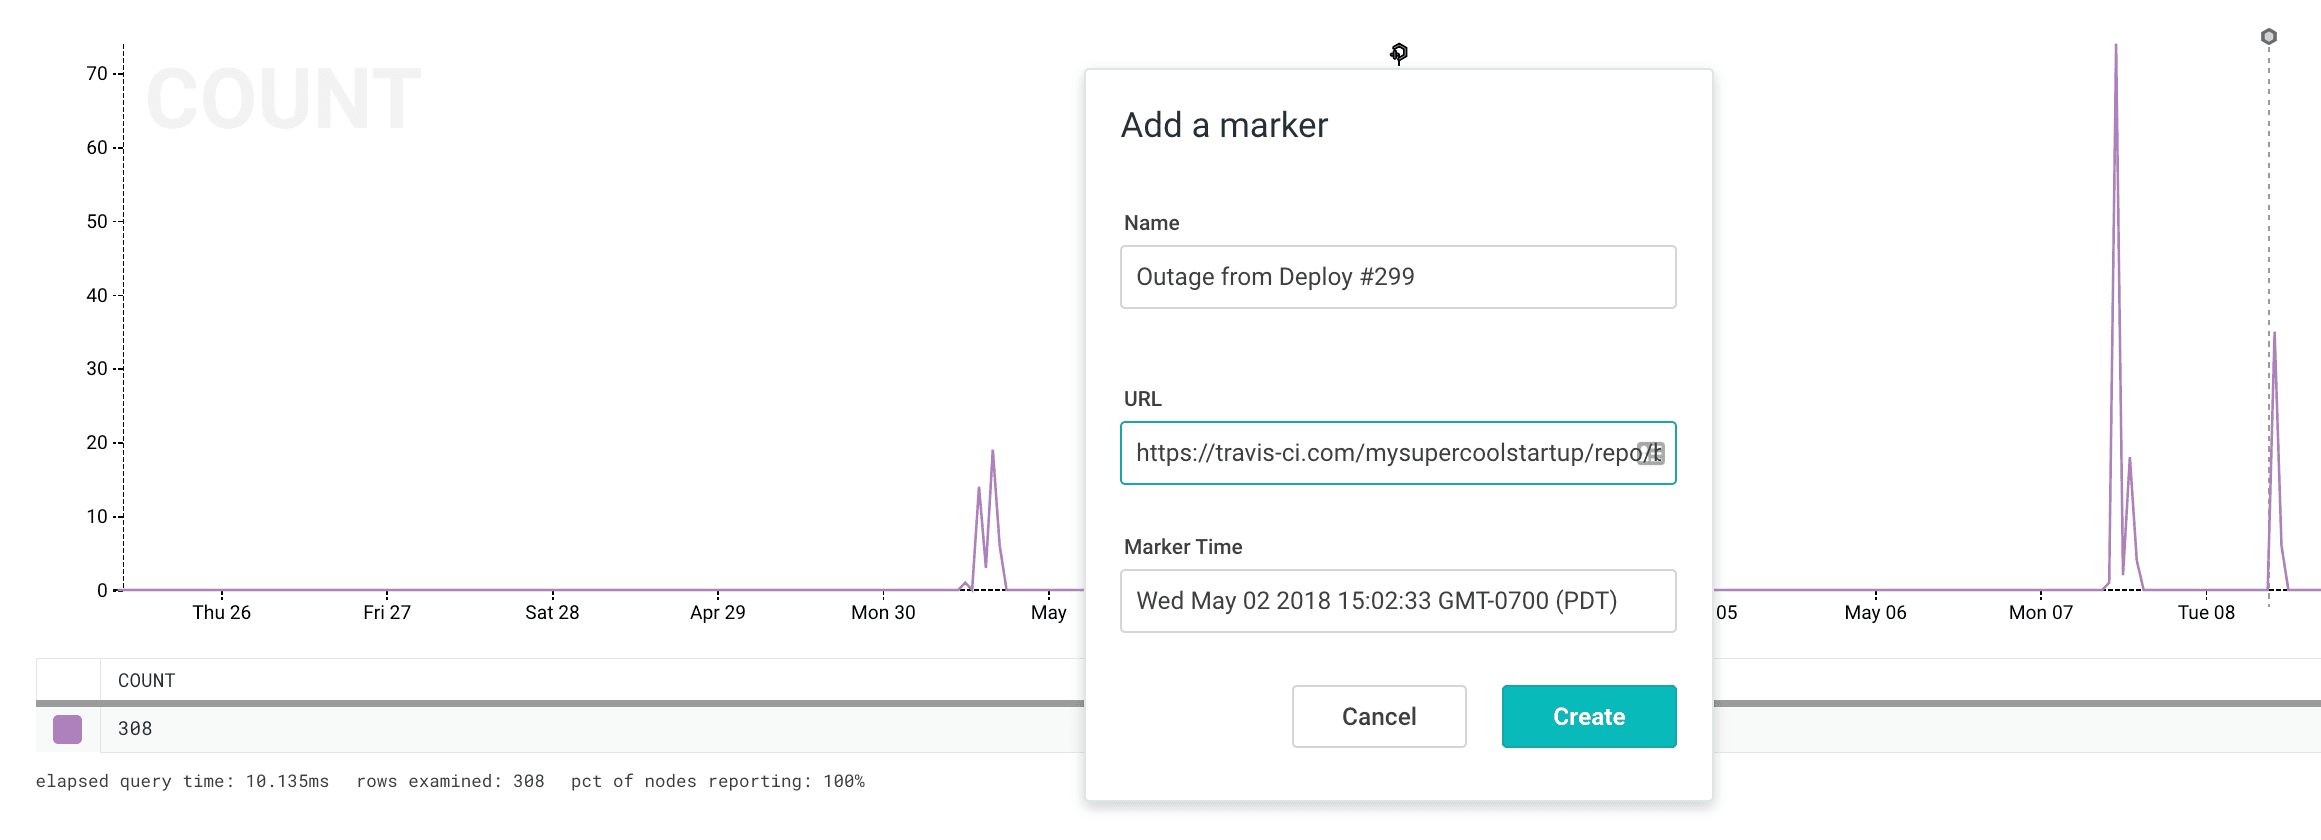
Task: Click the tallest spike near Mon 07
Action: tap(2116, 50)
